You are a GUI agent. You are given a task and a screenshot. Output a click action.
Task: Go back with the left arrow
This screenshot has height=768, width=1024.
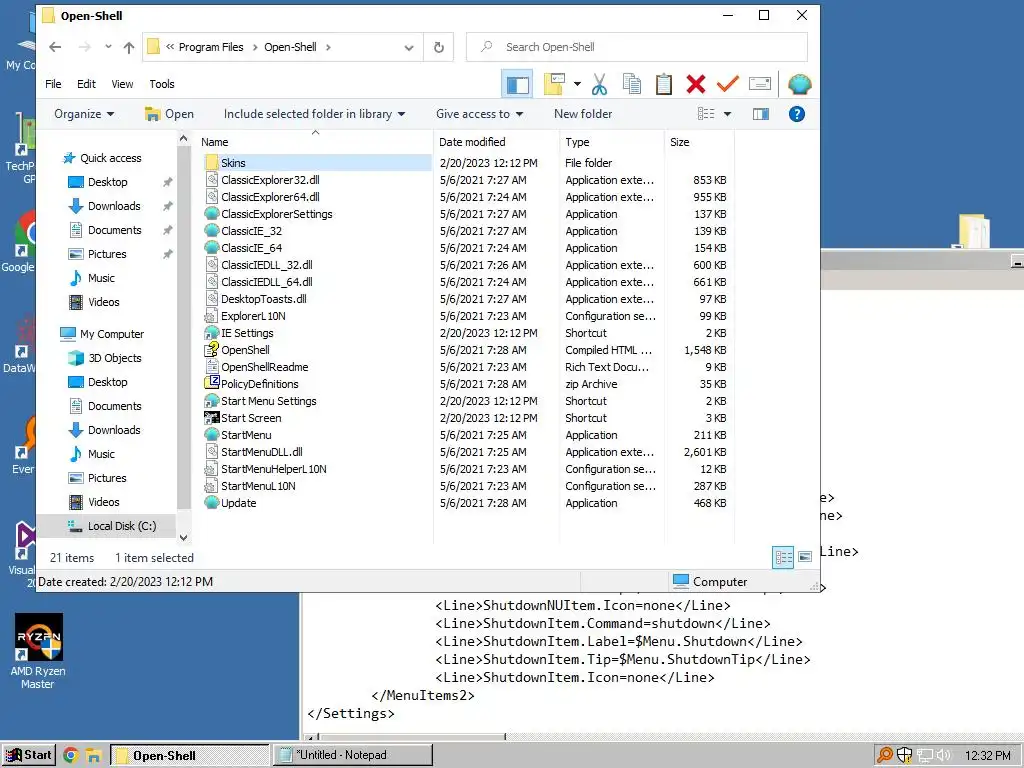[x=56, y=47]
